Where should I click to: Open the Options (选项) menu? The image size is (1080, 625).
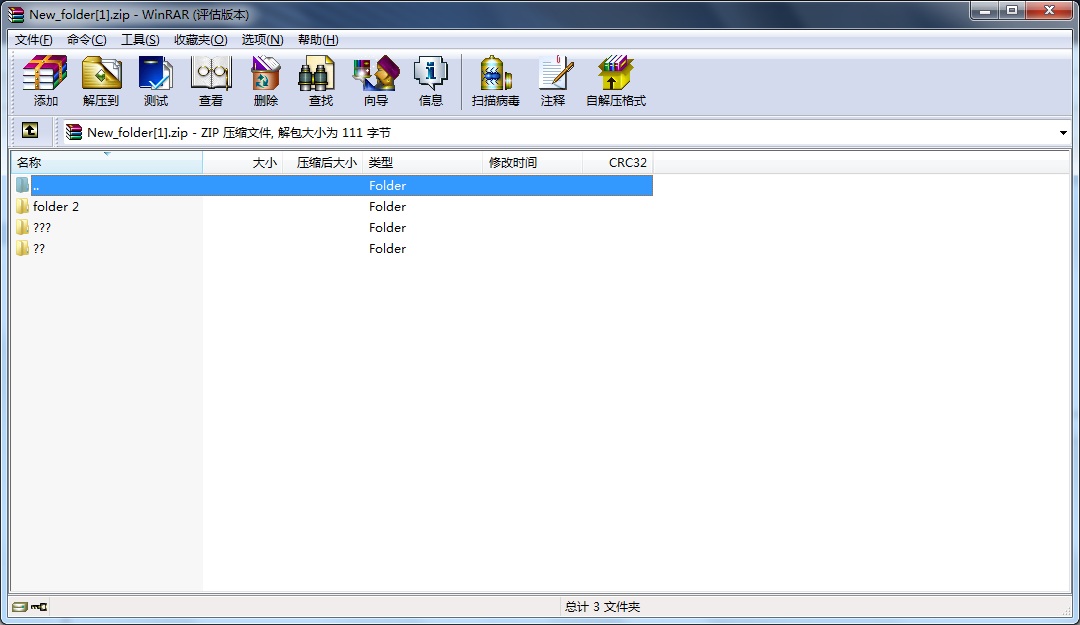(x=262, y=40)
